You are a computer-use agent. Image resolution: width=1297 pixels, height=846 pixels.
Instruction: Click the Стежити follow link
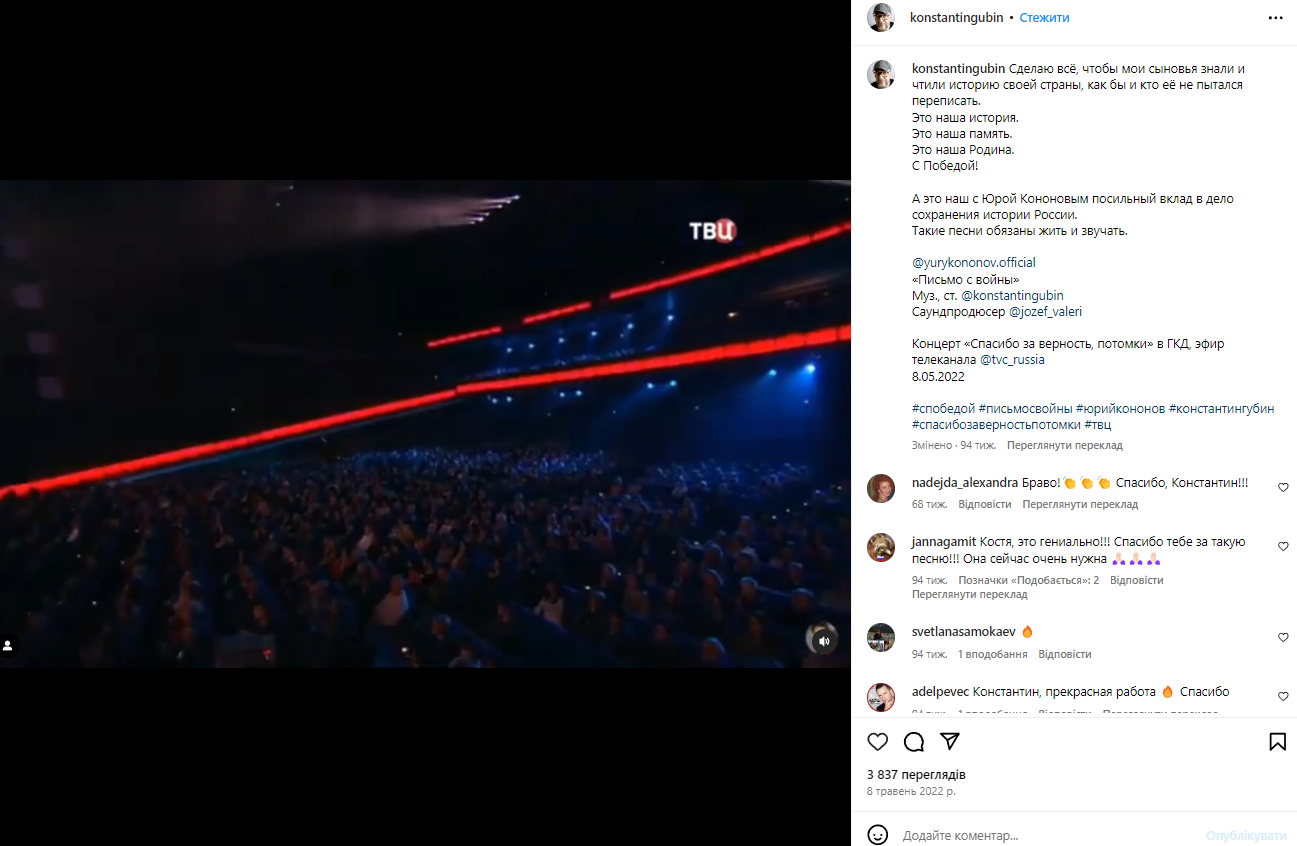(1044, 18)
